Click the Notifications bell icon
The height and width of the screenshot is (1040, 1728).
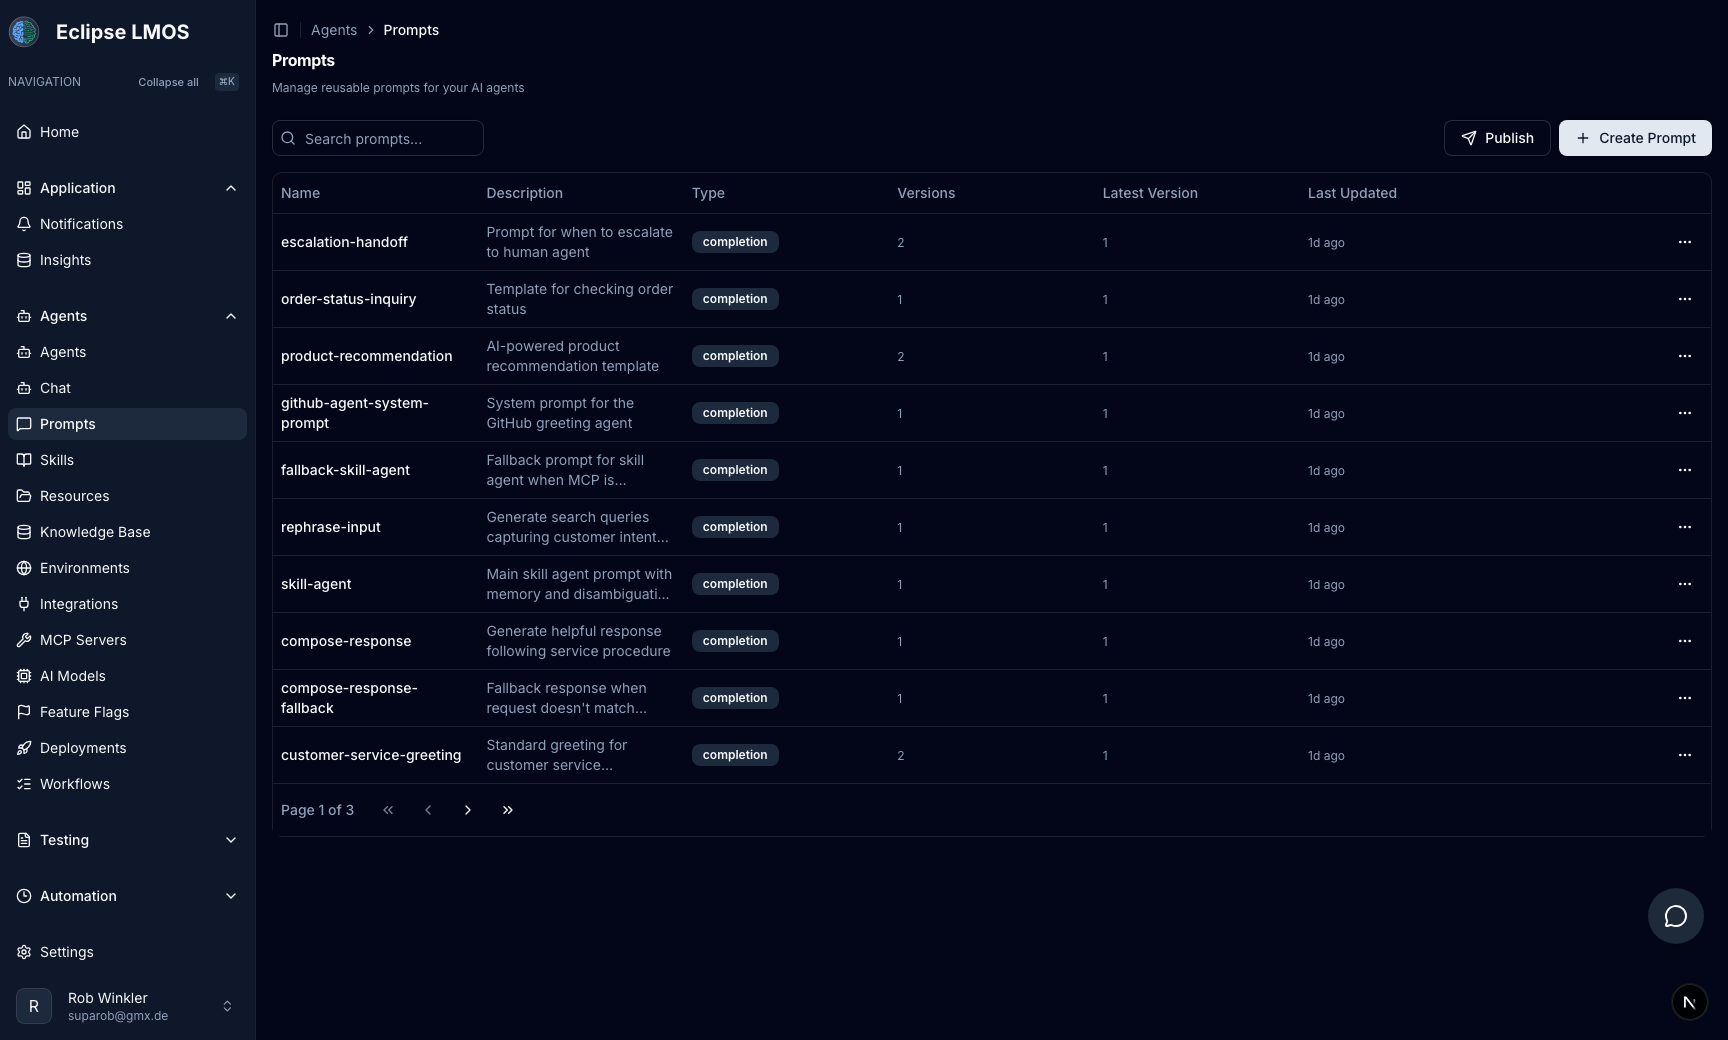pyautogui.click(x=24, y=224)
